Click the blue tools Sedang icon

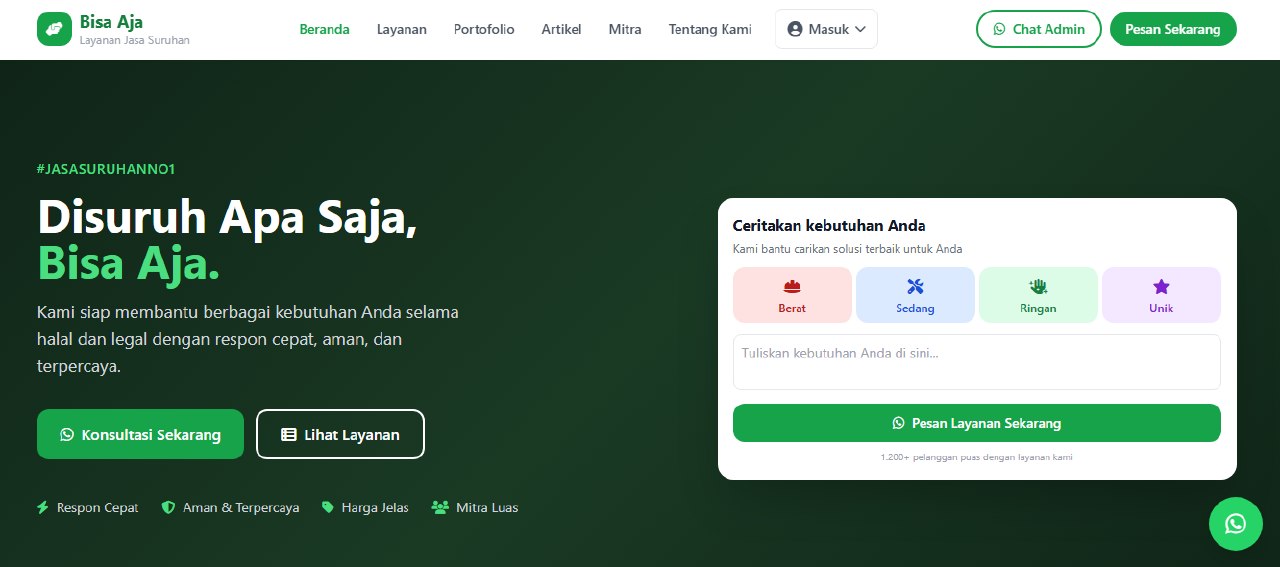point(915,286)
